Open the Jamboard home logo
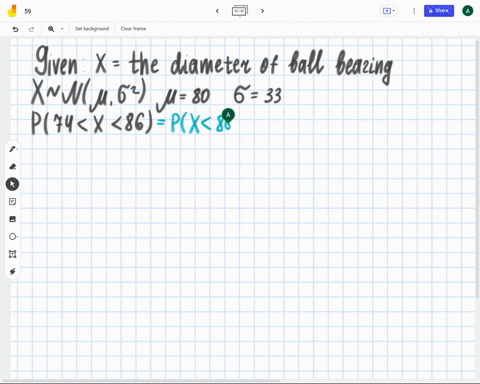The width and height of the screenshot is (480, 384). coord(12,11)
